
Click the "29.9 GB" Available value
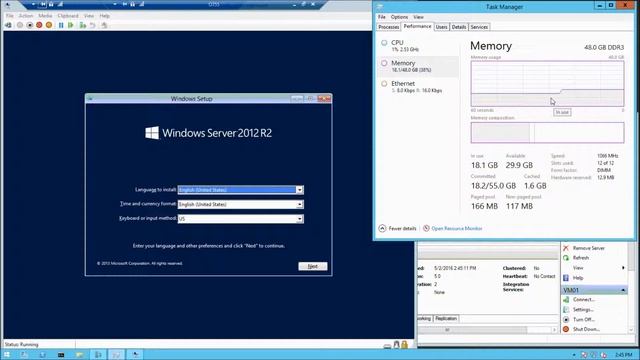pos(519,165)
